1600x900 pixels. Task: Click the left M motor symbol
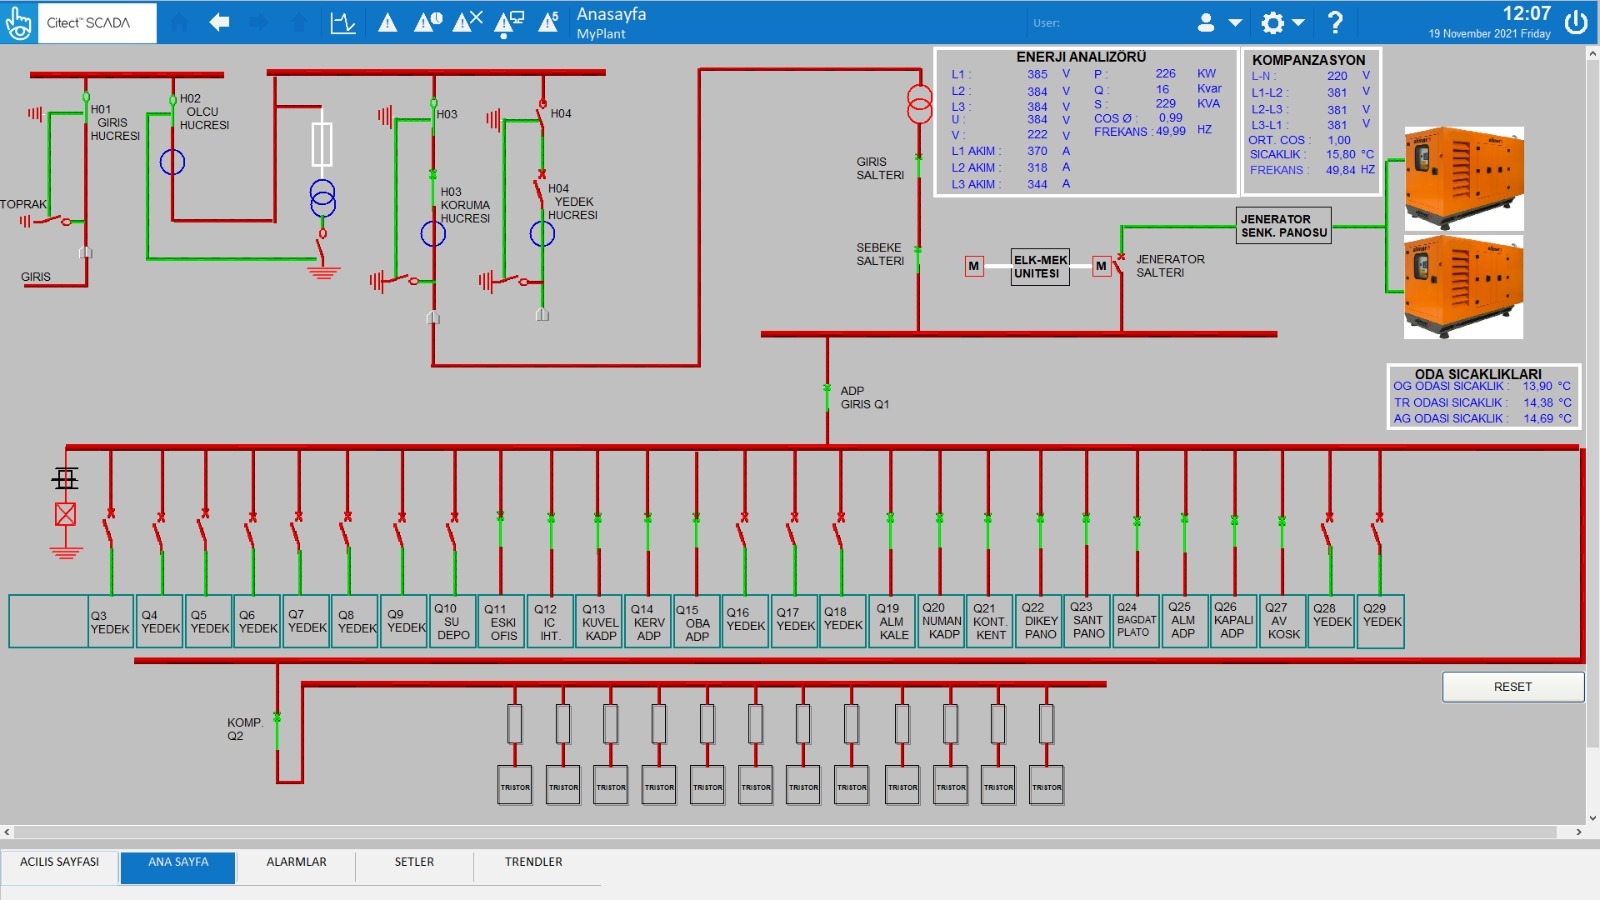point(974,266)
